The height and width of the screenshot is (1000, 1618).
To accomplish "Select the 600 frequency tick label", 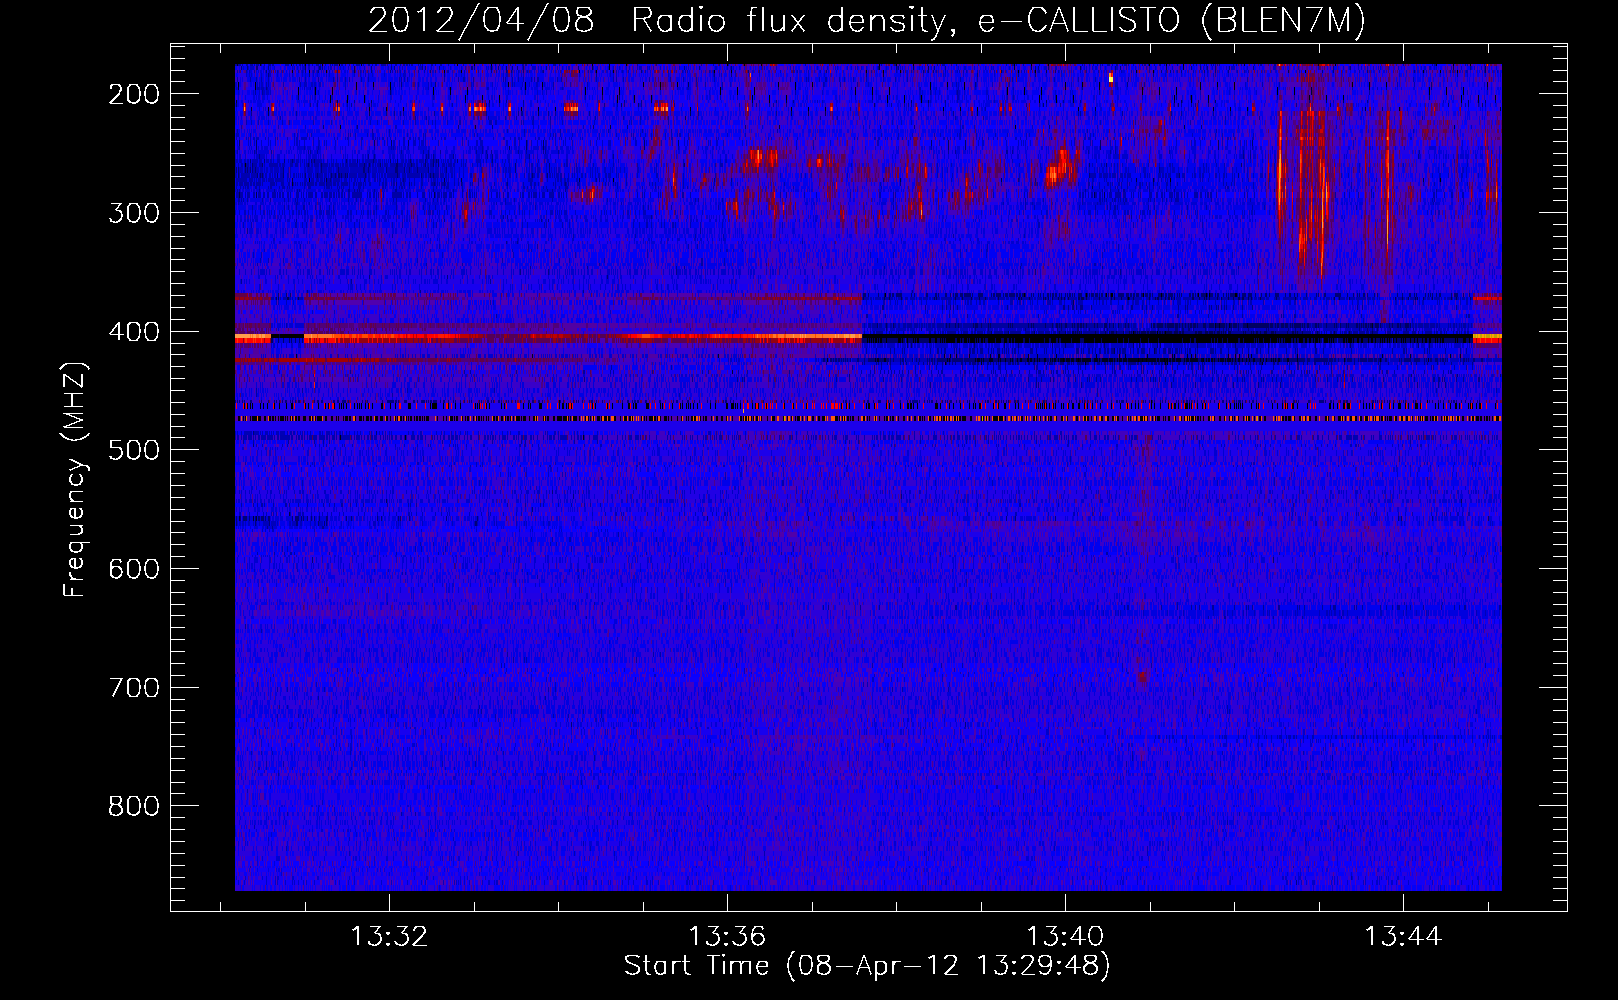I will coord(134,569).
